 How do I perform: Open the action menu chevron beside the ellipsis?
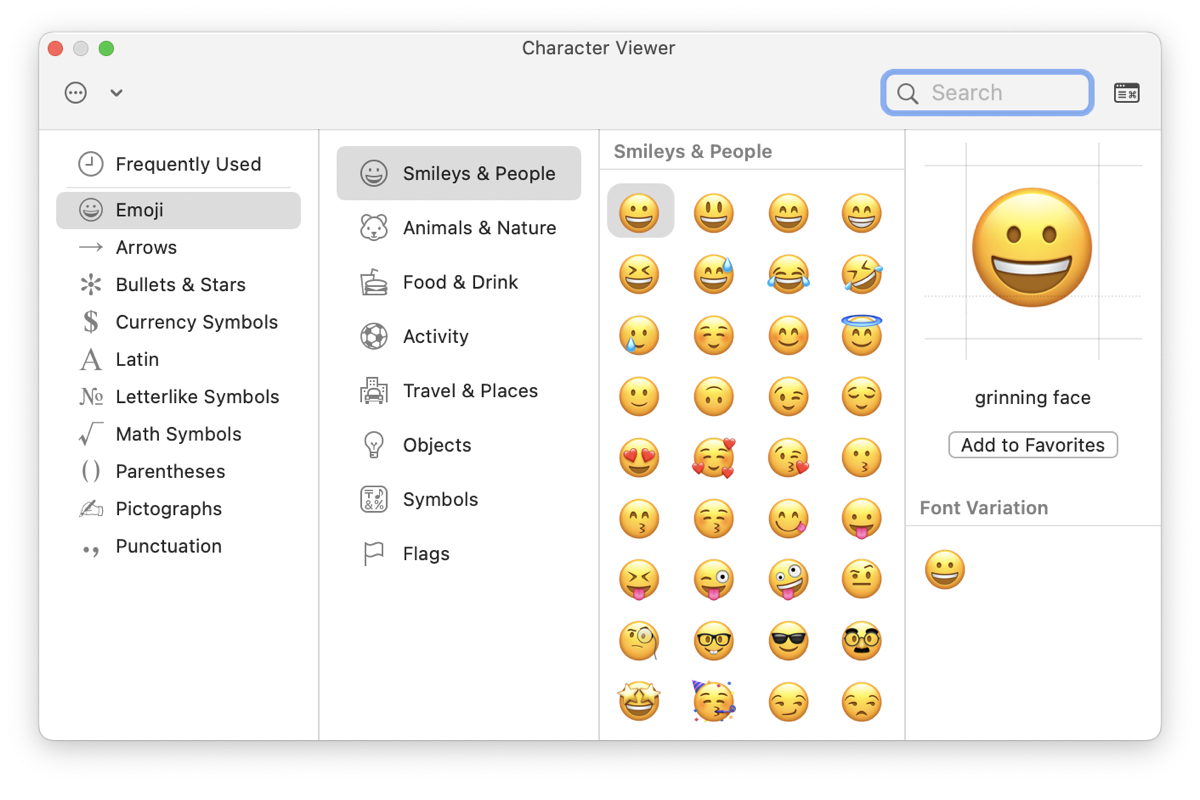tap(116, 92)
